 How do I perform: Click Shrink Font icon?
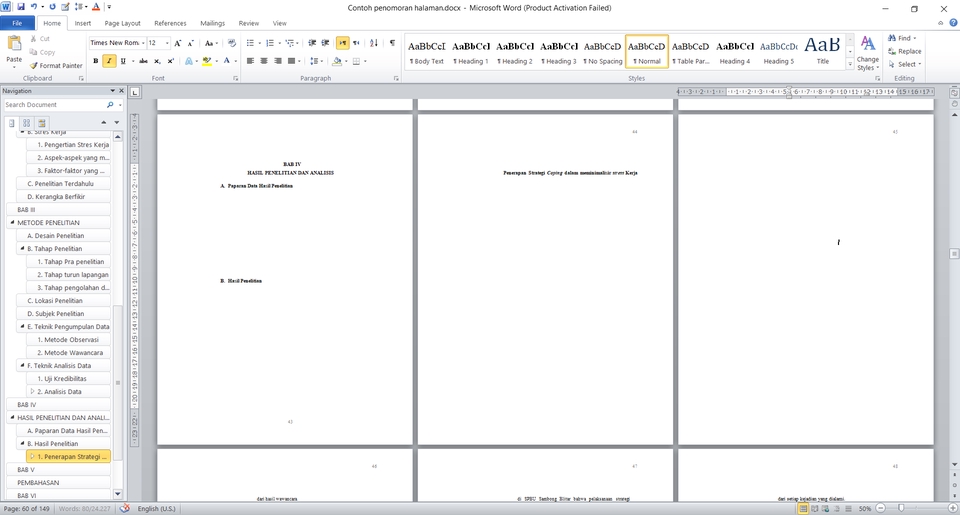[x=190, y=43]
